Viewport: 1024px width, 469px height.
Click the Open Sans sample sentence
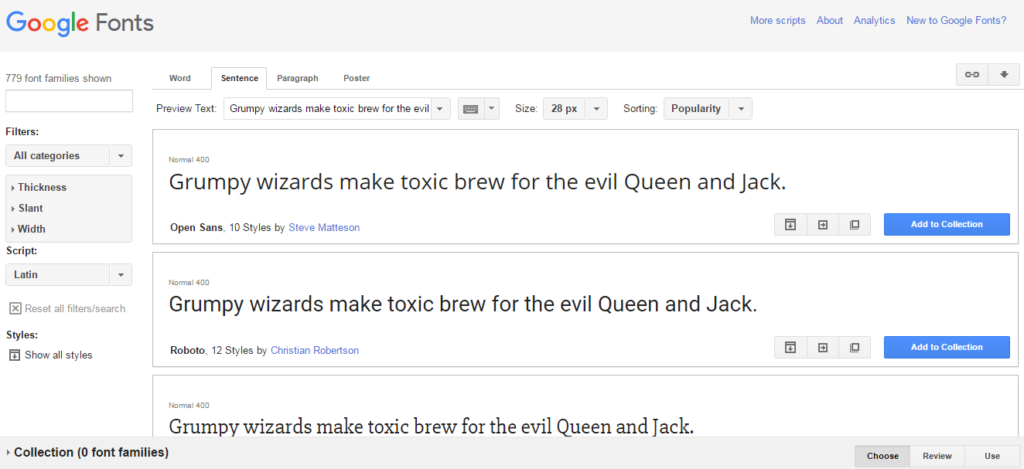coord(477,183)
